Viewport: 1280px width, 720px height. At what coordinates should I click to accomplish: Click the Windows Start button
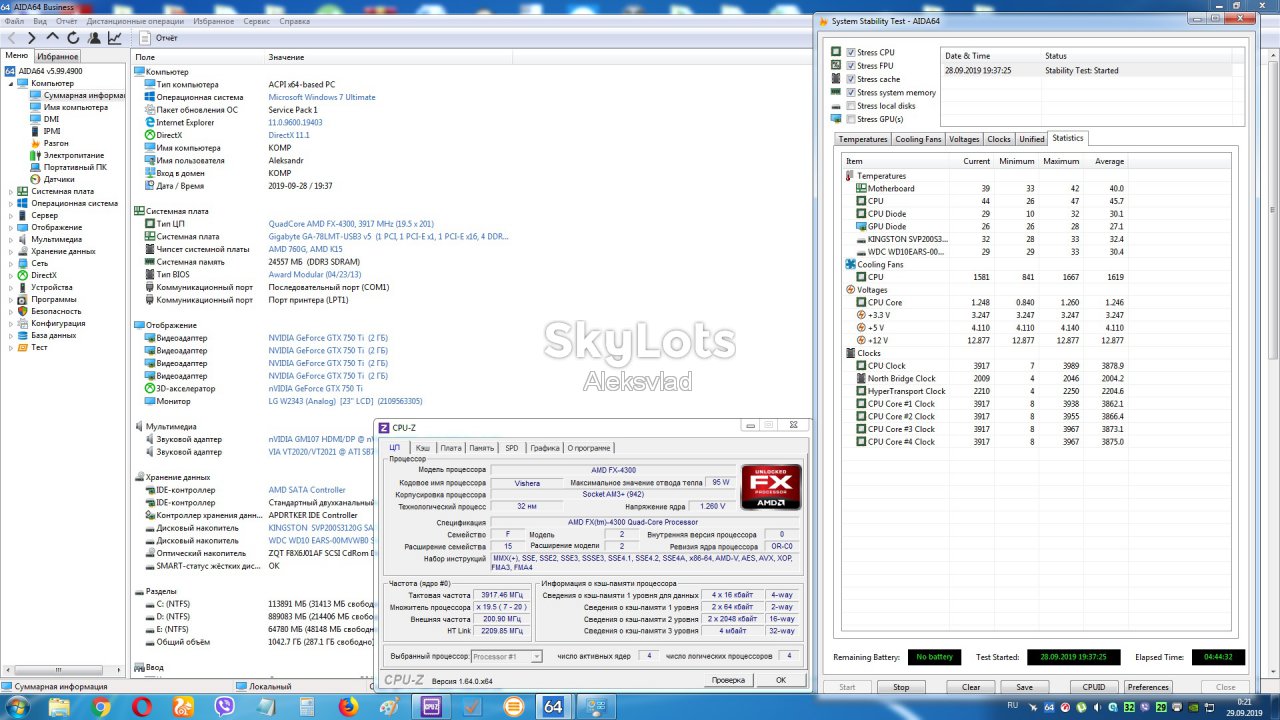tap(19, 707)
